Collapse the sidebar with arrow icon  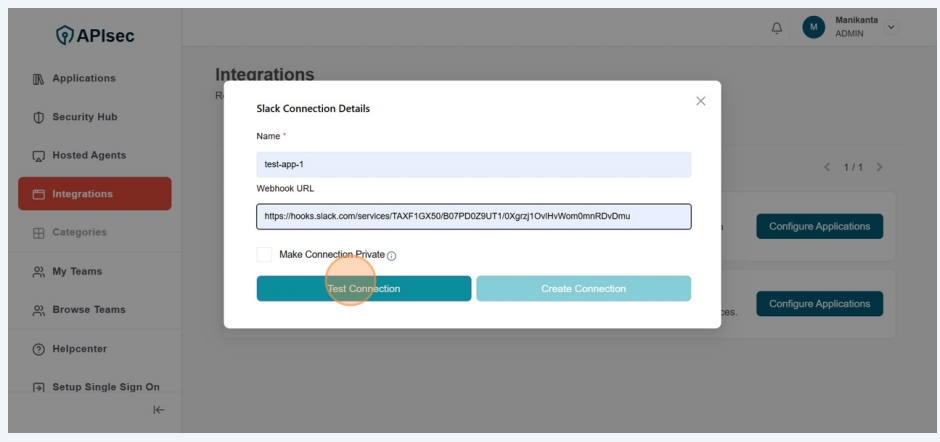click(x=158, y=409)
